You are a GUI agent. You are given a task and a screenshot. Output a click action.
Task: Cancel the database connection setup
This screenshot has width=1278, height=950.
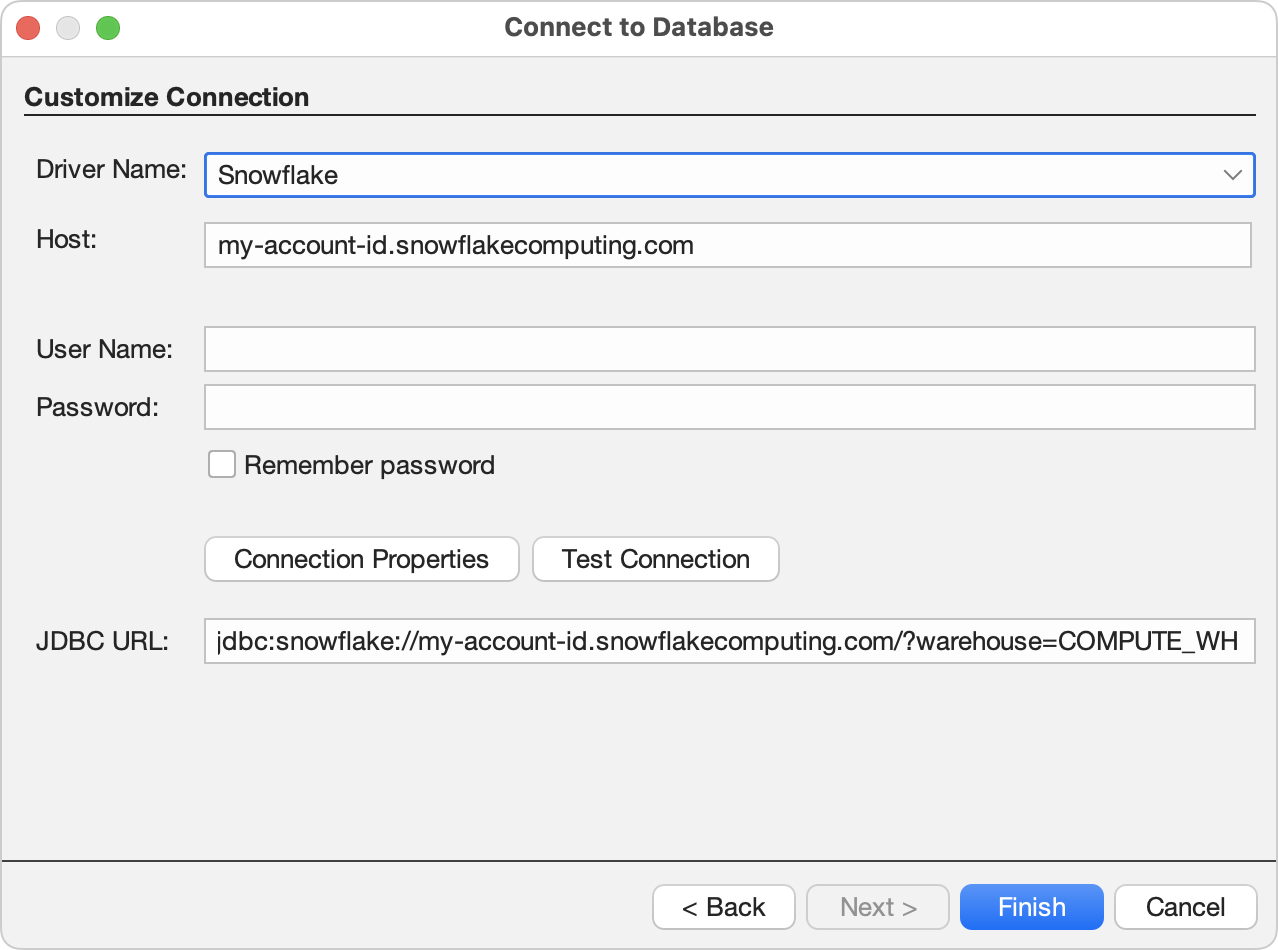coord(1185,906)
